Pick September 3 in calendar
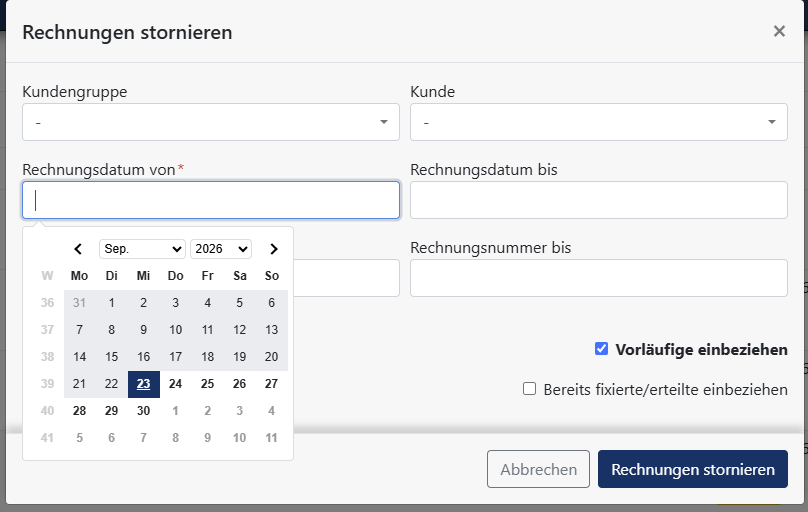The image size is (808, 512). (x=176, y=303)
